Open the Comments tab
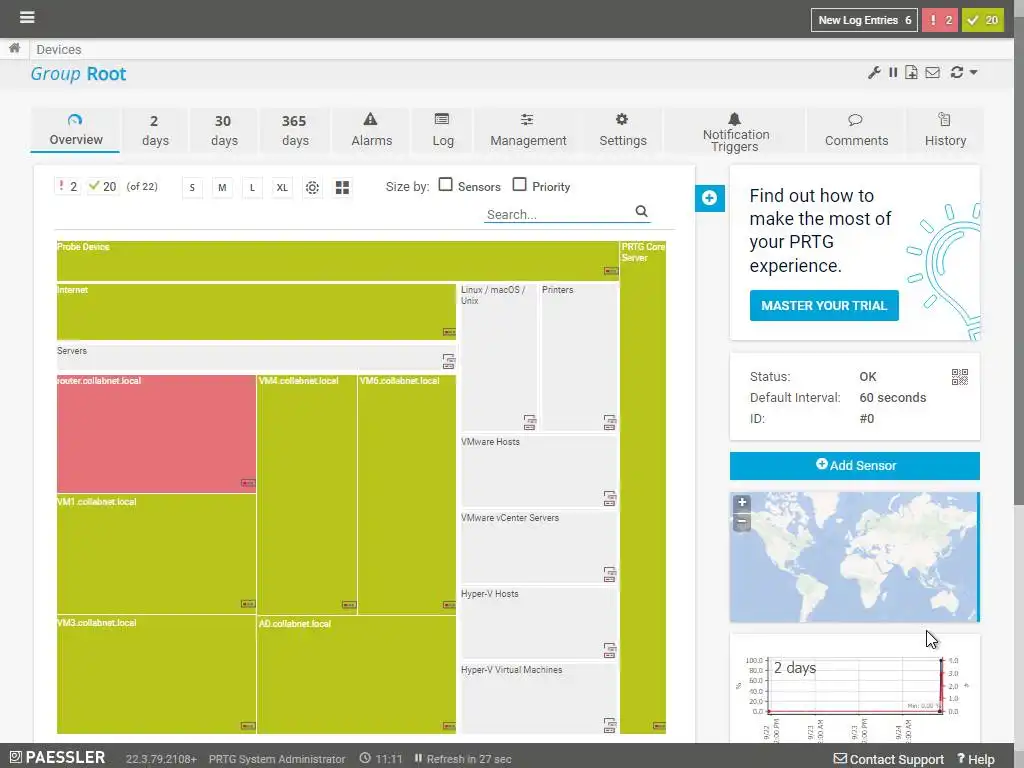This screenshot has height=768, width=1024. click(856, 130)
